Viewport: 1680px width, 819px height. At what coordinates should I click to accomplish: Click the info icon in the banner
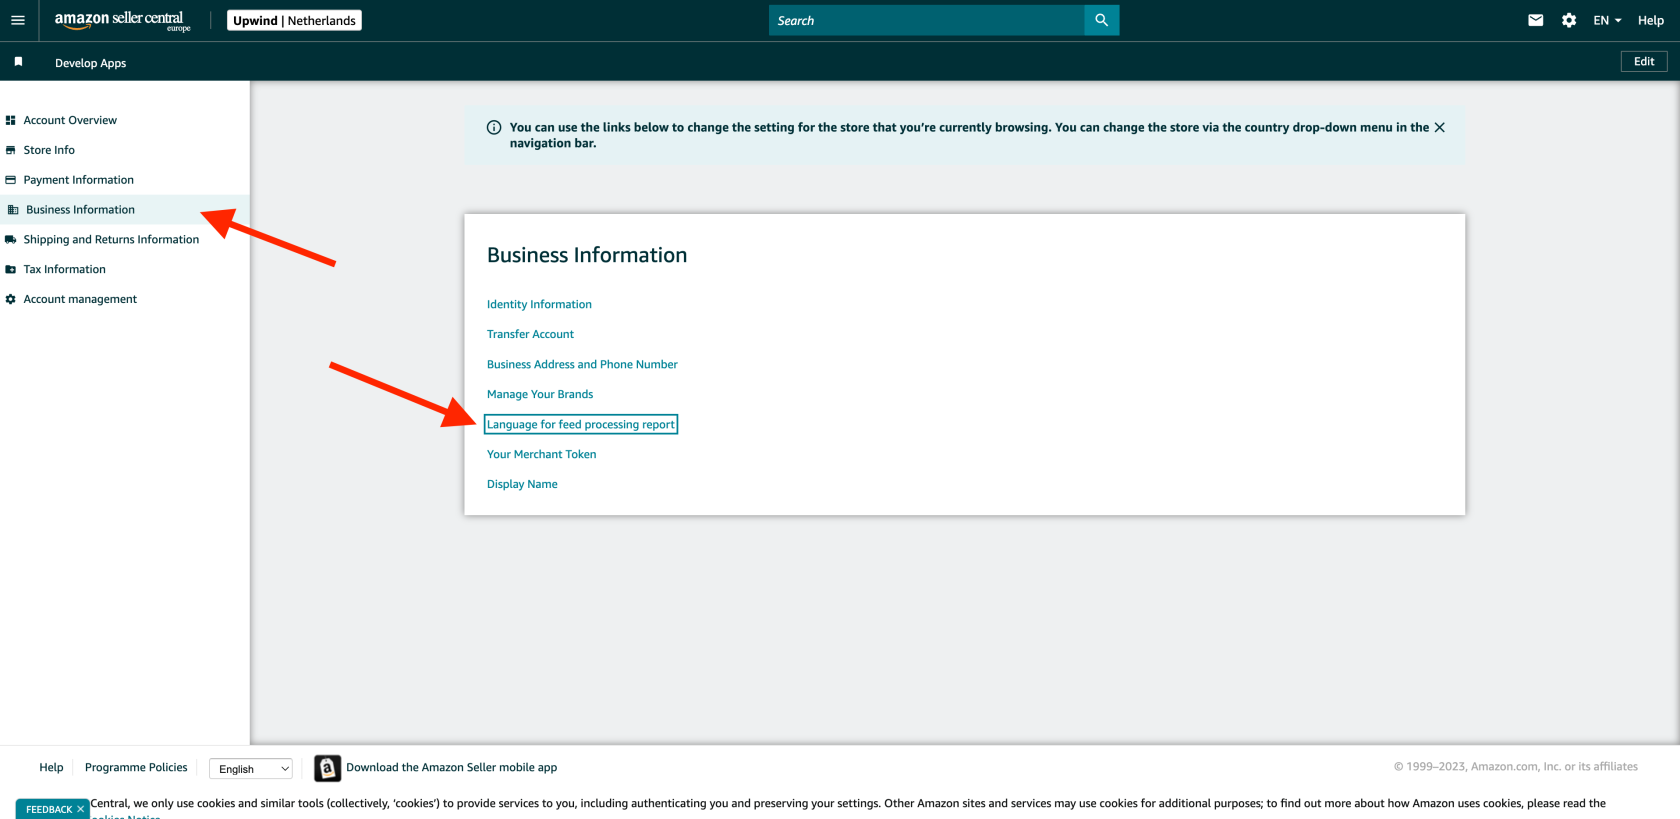pos(494,127)
